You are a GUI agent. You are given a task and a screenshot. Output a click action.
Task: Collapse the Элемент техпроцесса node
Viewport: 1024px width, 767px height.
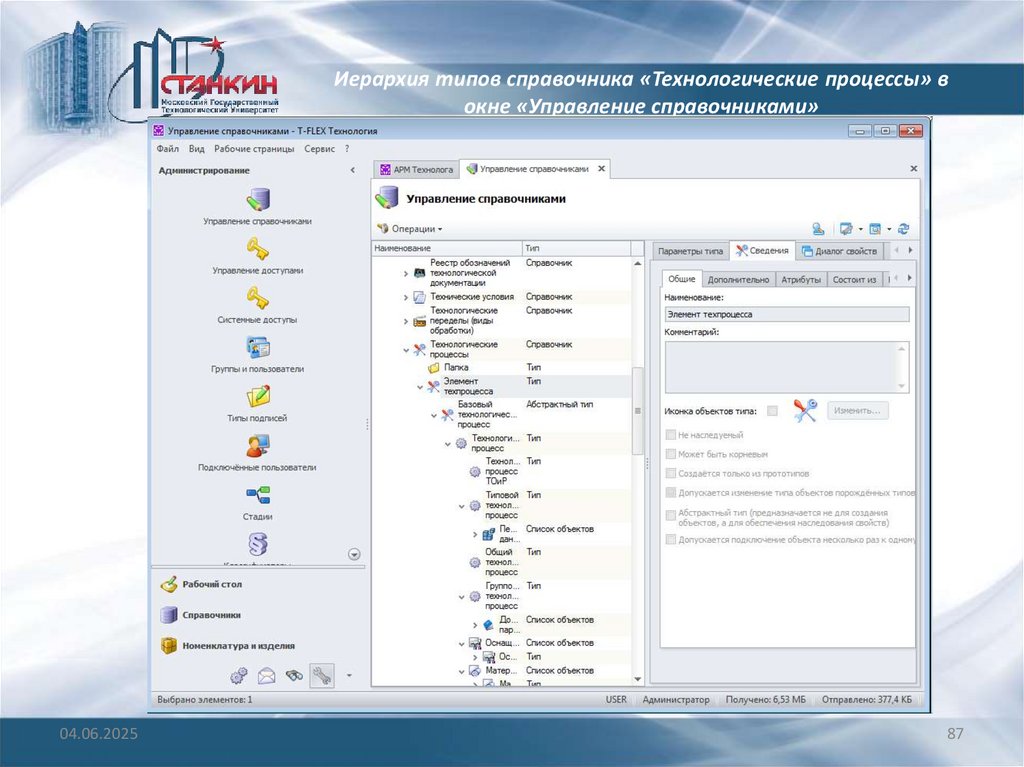pos(420,387)
